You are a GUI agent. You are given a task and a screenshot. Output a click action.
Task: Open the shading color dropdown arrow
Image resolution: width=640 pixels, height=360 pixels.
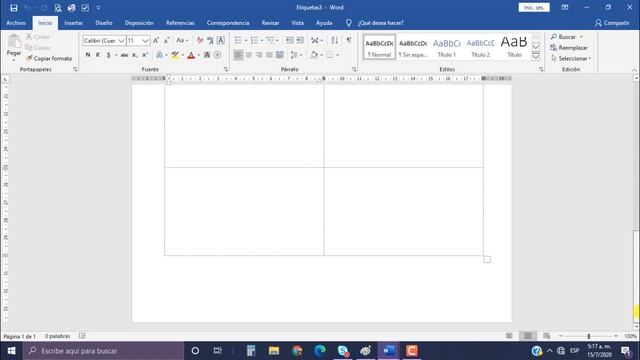[x=322, y=55]
